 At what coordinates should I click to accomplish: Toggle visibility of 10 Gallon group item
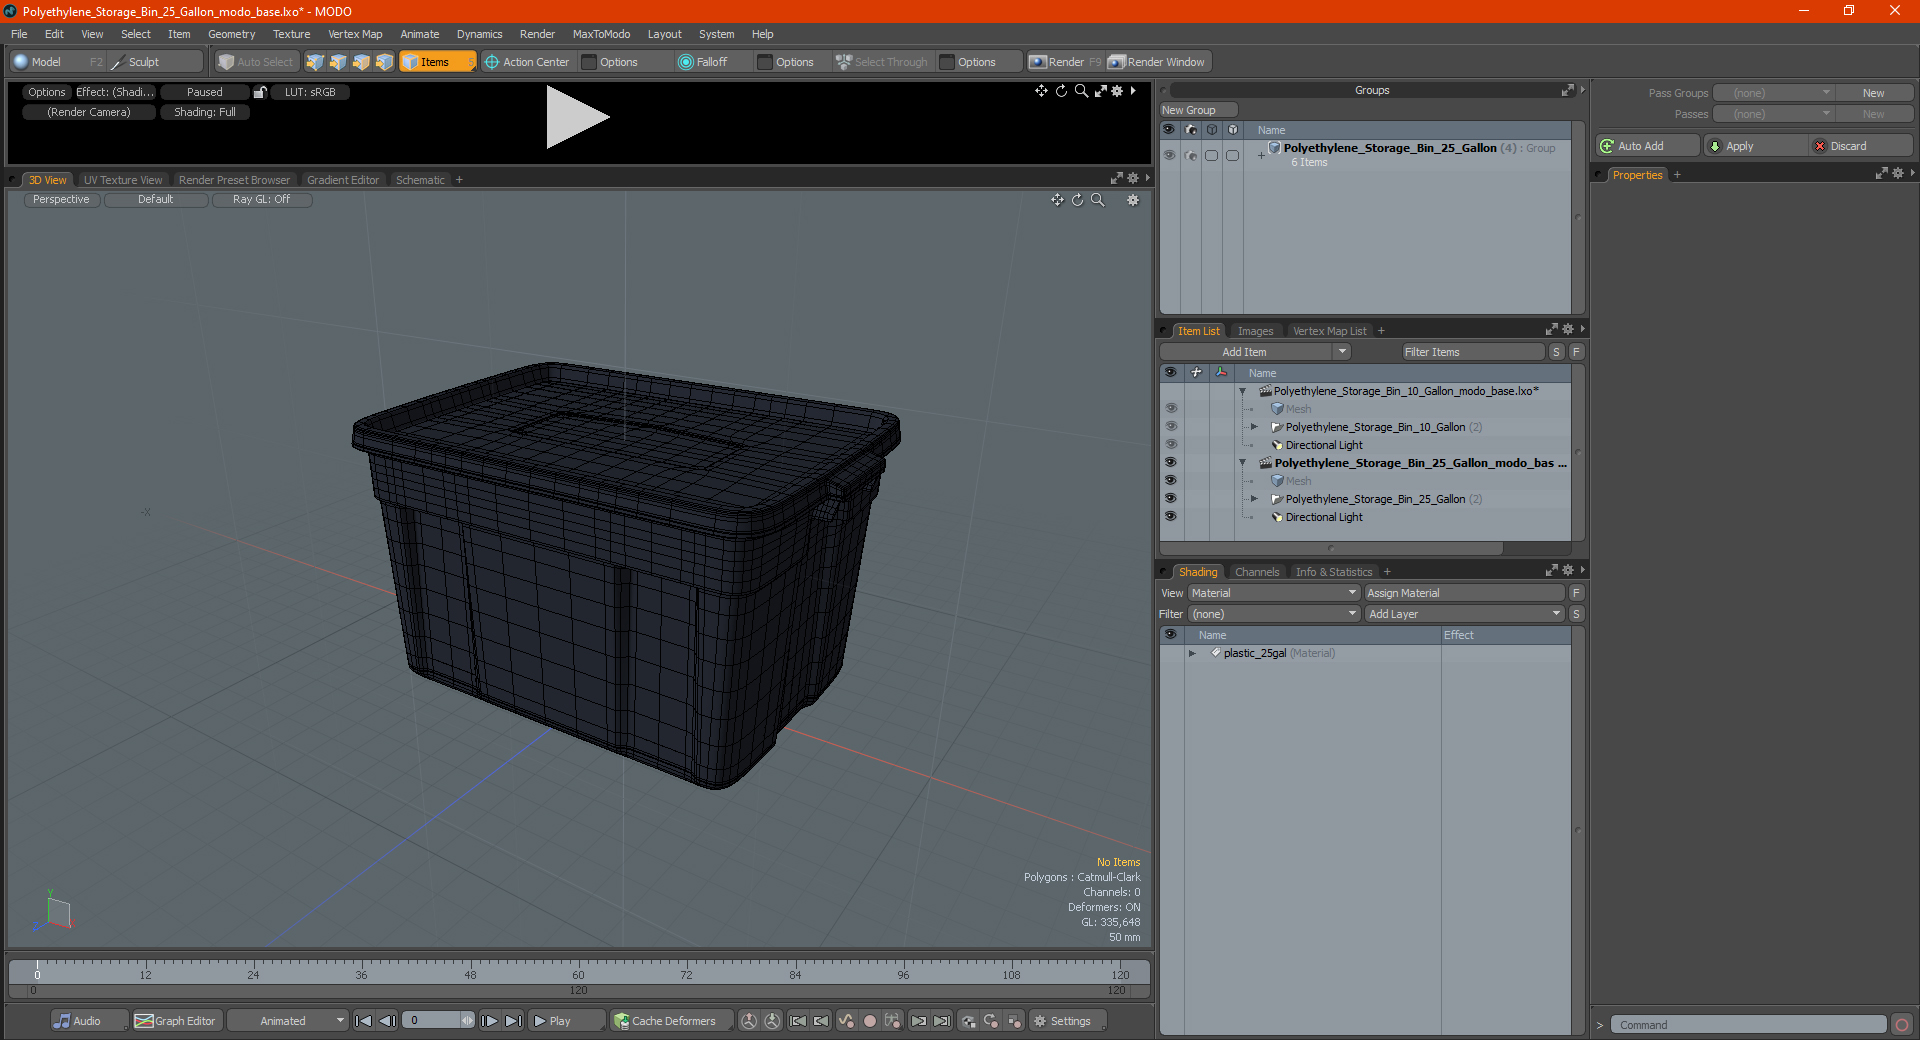1170,427
